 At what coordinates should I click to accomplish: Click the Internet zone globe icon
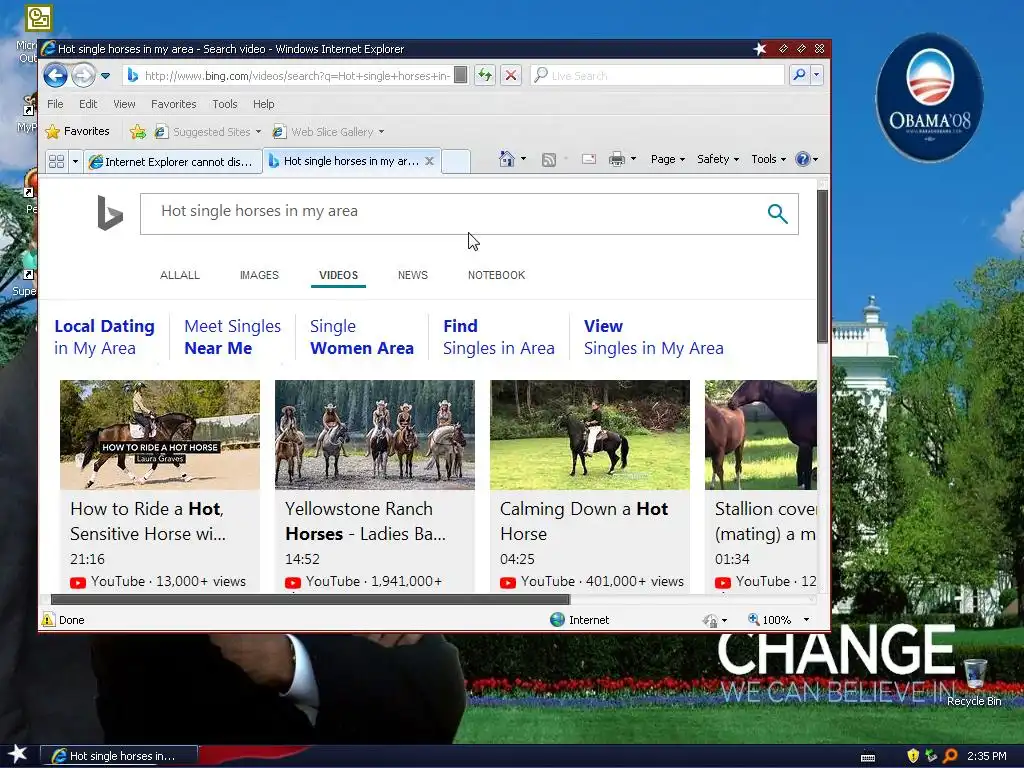click(x=557, y=620)
